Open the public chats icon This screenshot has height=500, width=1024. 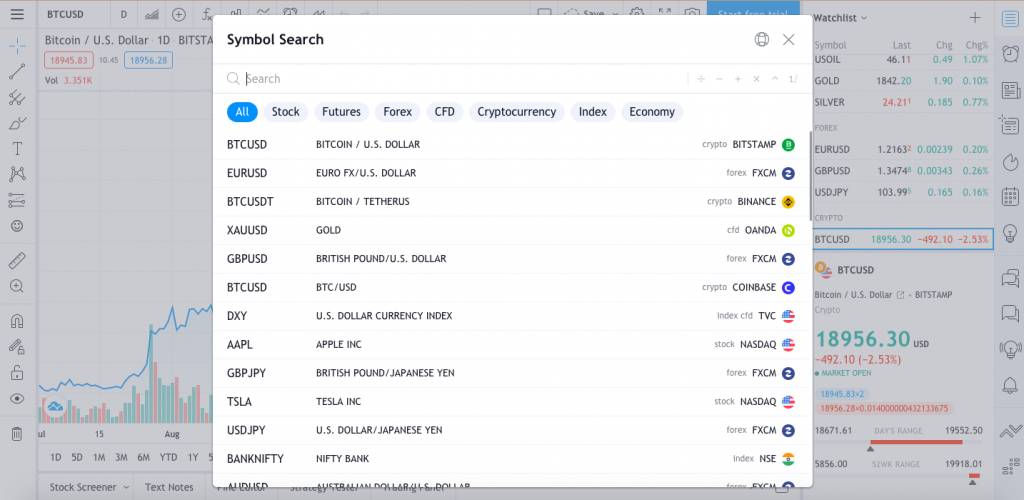click(1010, 279)
